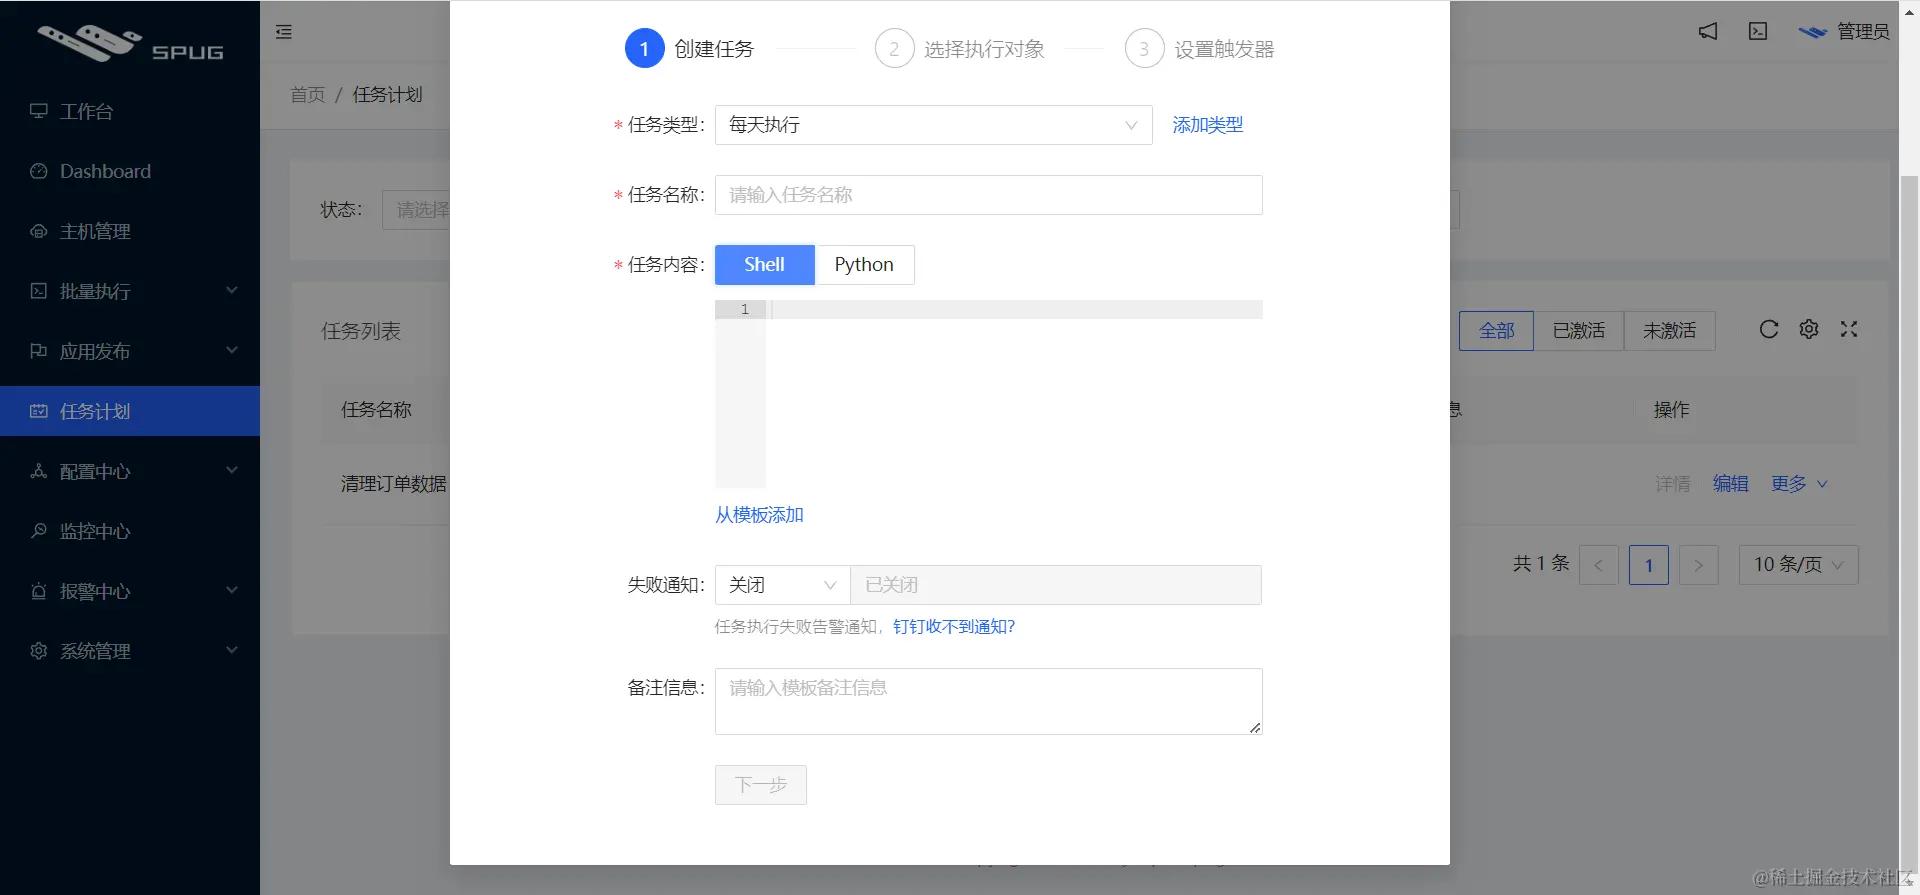Screen dimensions: 1920x895
Task: Filter task list by 已激活
Action: click(x=1579, y=331)
